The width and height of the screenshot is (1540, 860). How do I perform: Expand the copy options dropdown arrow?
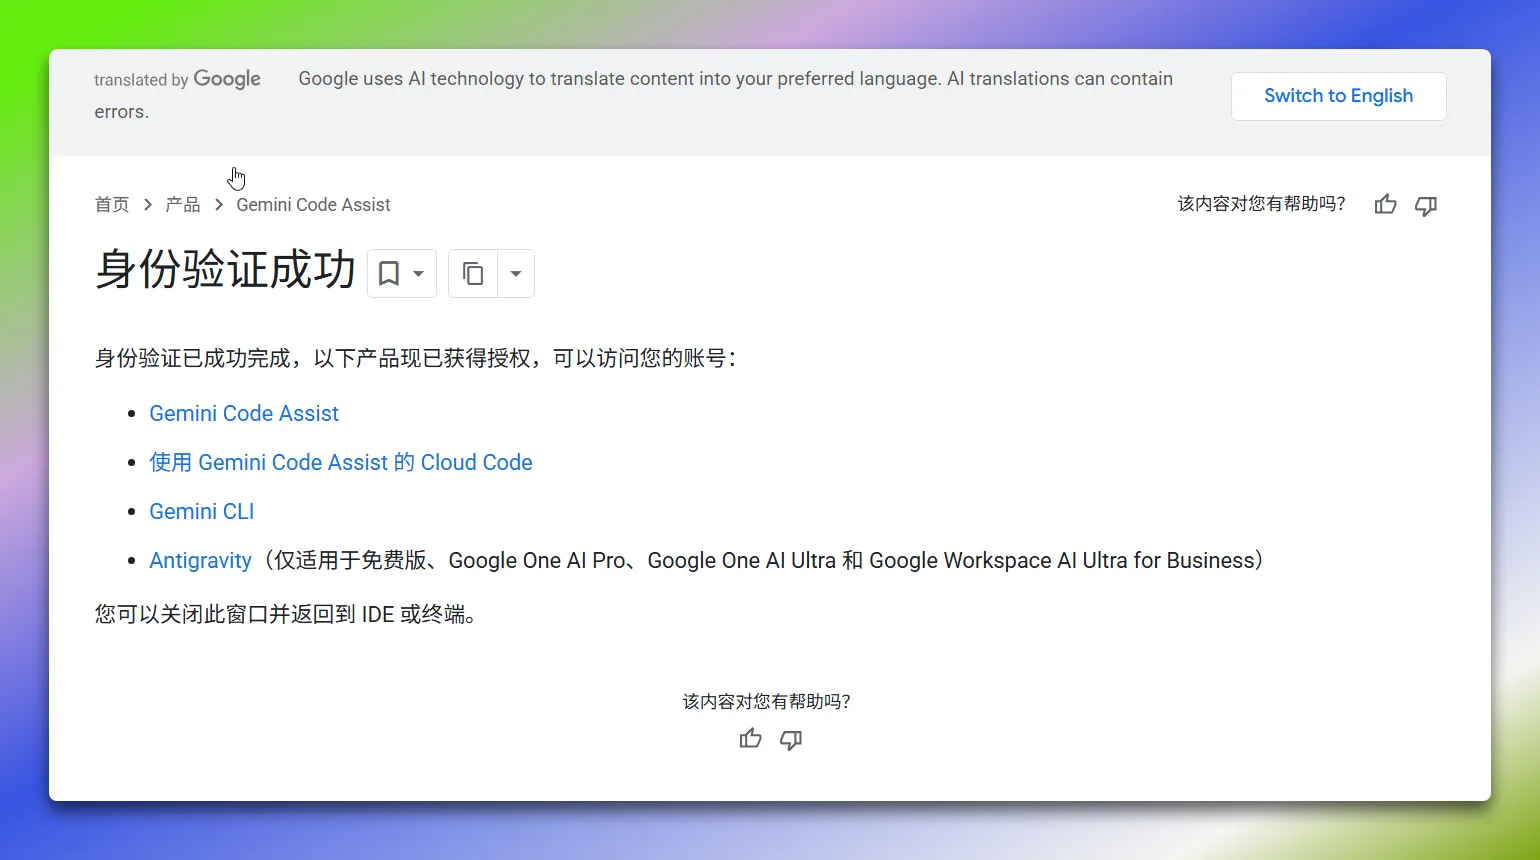516,273
